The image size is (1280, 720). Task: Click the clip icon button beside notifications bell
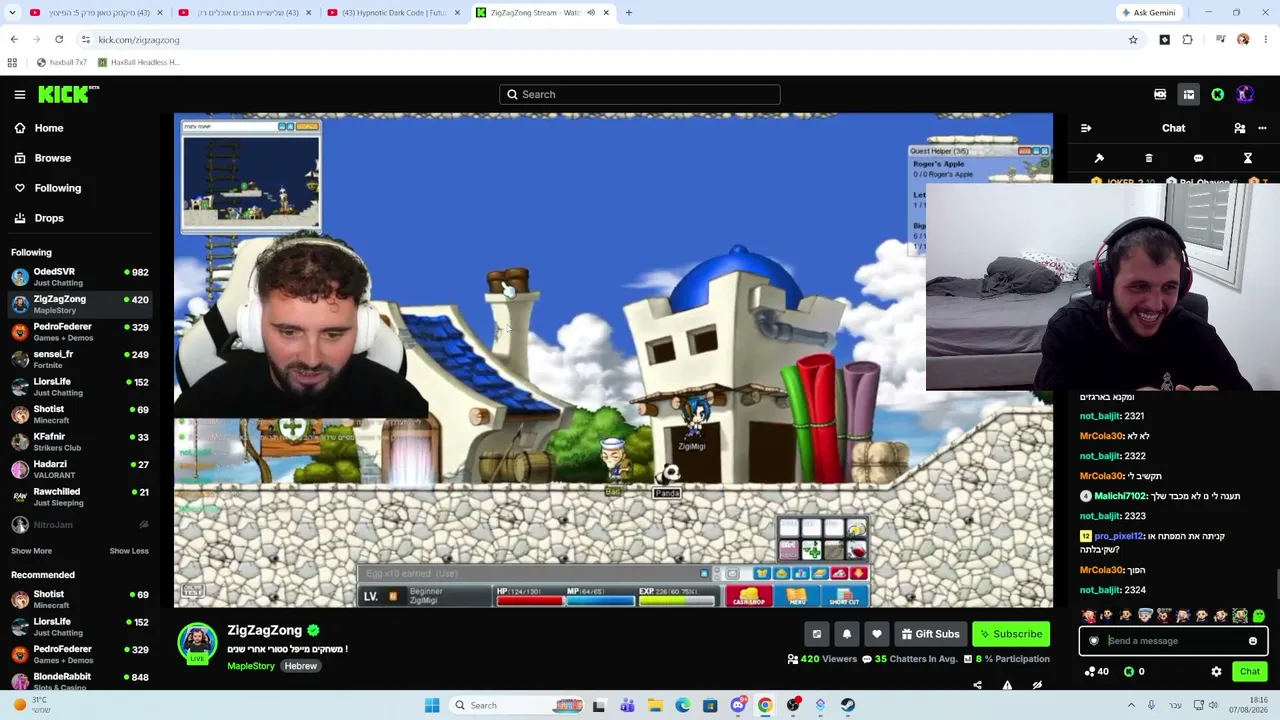coord(817,634)
